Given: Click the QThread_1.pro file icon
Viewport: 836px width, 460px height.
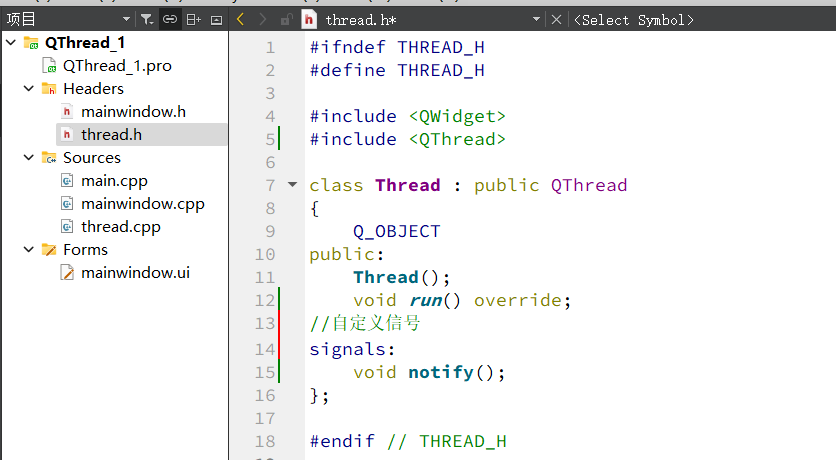Looking at the screenshot, I should pos(49,66).
